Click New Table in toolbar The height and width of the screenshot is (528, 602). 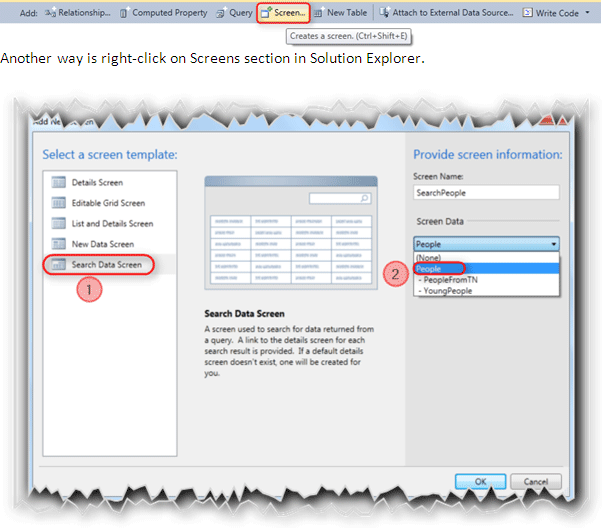click(x=341, y=13)
